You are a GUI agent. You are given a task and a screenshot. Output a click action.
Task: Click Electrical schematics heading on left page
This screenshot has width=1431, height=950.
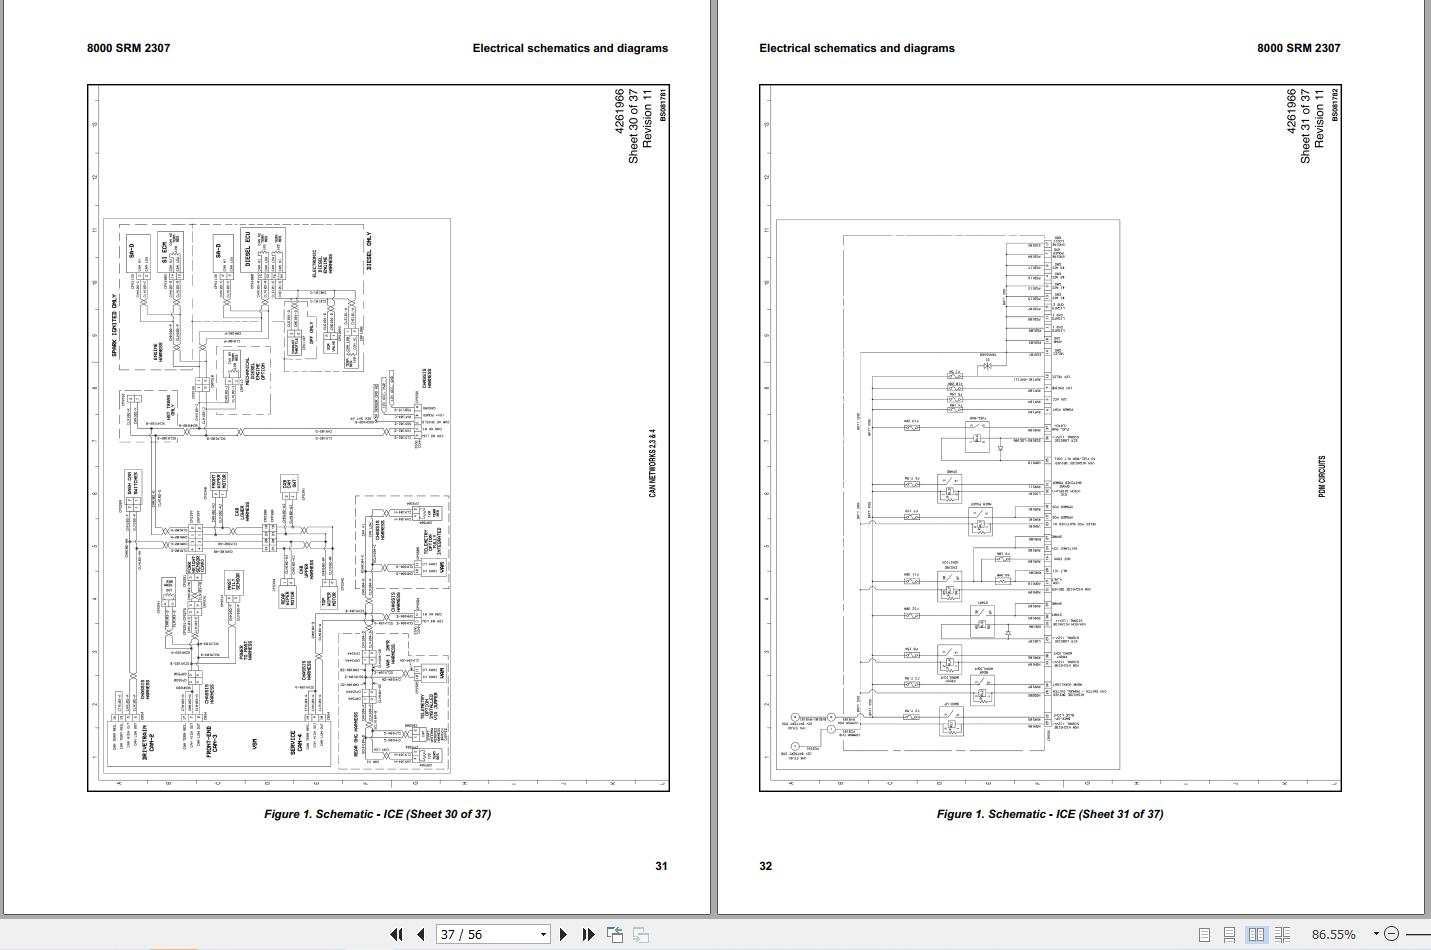tap(570, 48)
